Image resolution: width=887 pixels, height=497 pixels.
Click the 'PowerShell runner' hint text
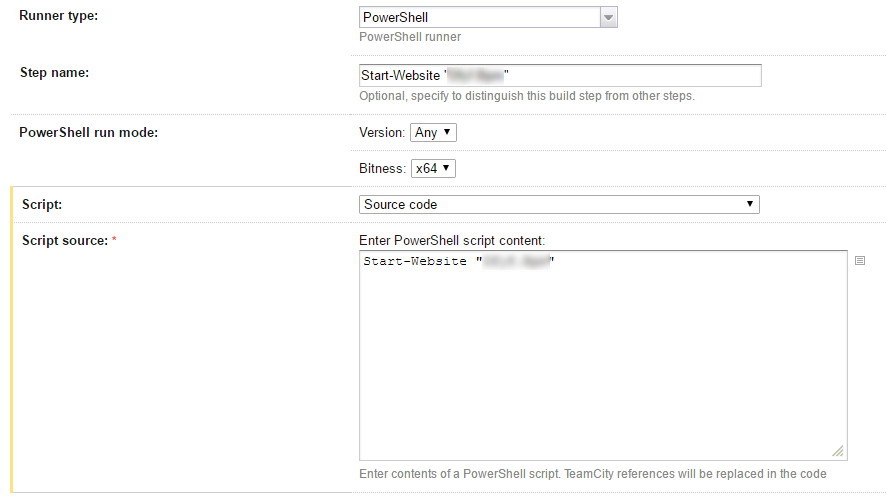[x=410, y=37]
